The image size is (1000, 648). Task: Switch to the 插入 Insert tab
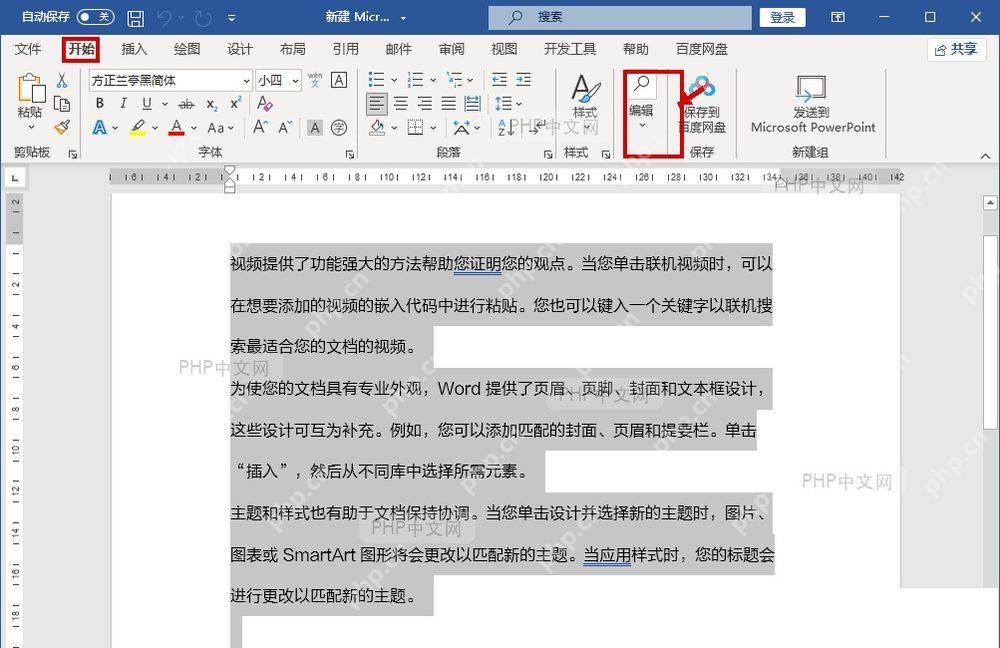[x=134, y=49]
